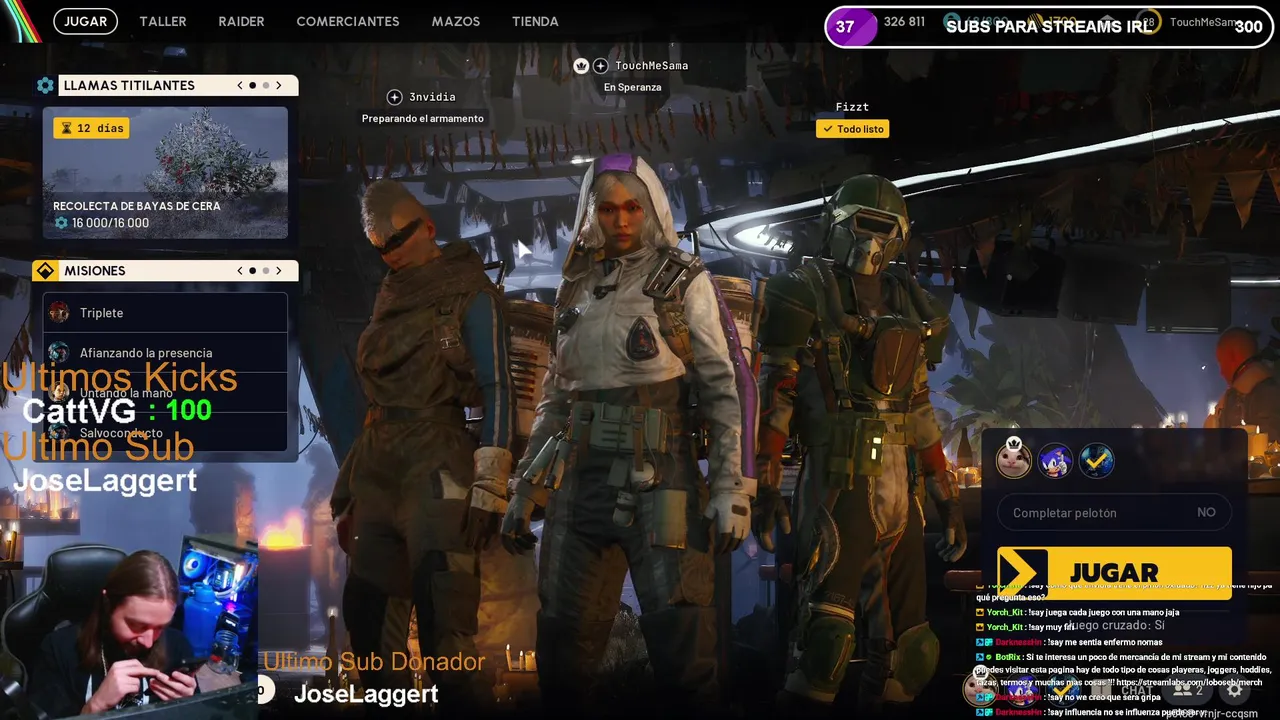Open settings gear icon at bottom right

point(1235,690)
